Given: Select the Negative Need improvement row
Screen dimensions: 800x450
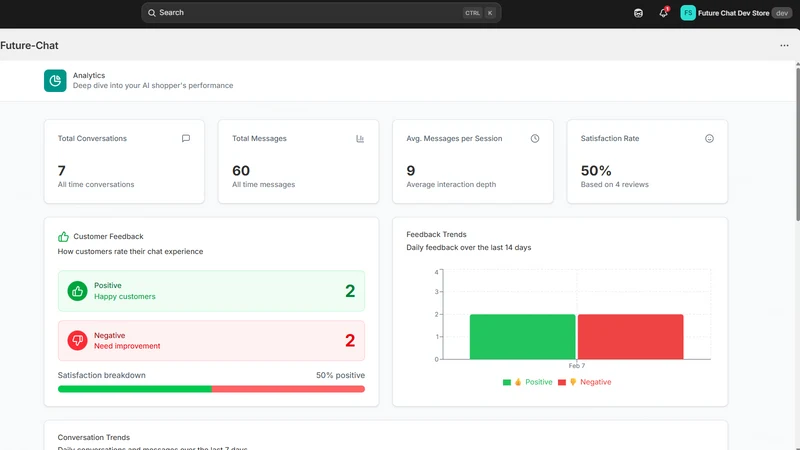Looking at the screenshot, I should point(211,340).
